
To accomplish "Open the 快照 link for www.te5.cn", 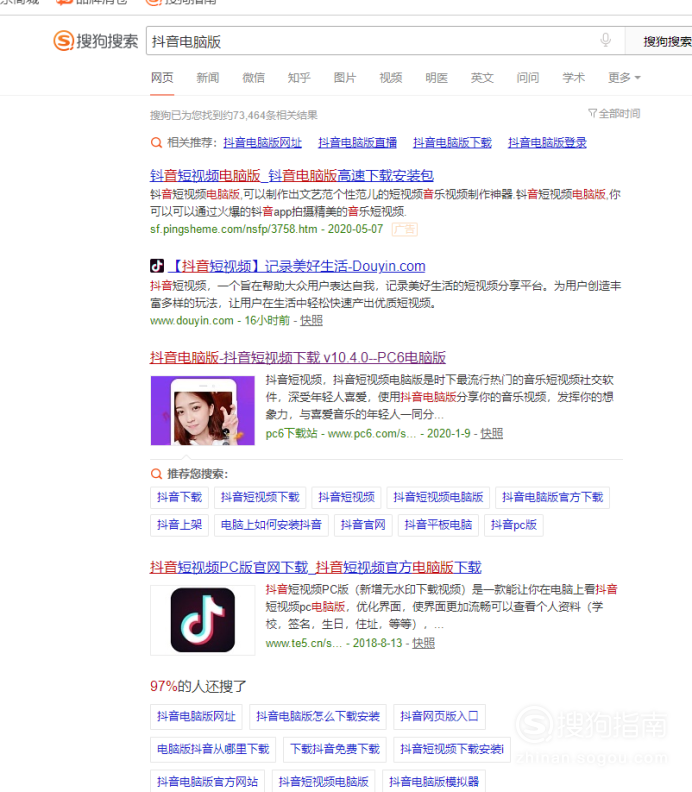I will (x=423, y=644).
